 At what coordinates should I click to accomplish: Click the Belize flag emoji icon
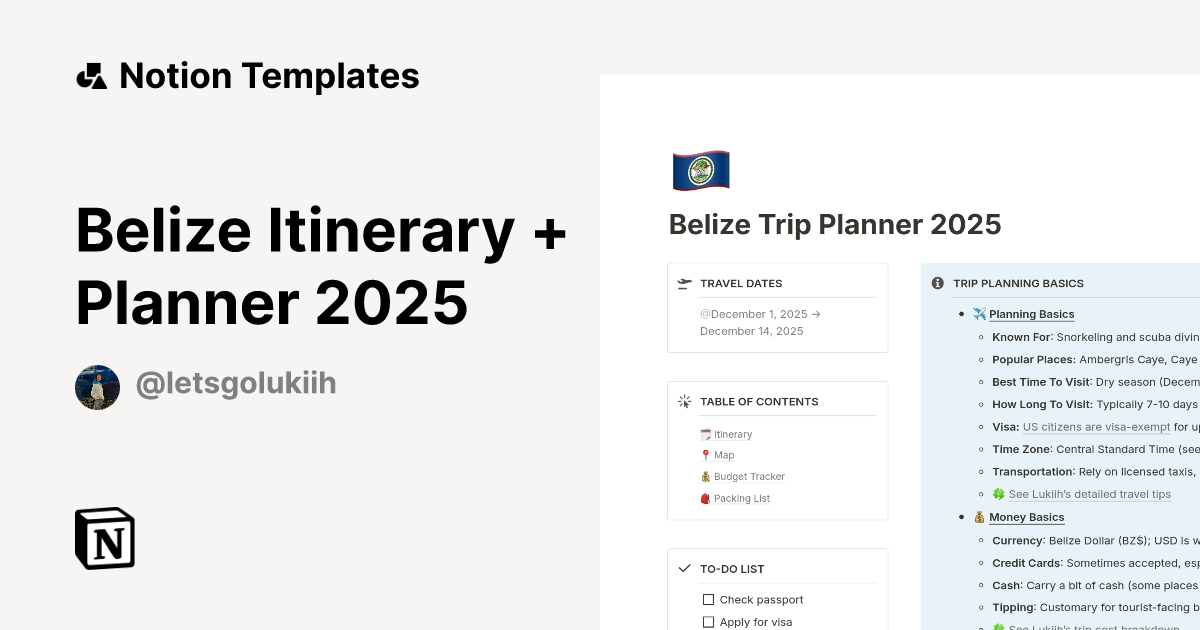[x=700, y=169]
